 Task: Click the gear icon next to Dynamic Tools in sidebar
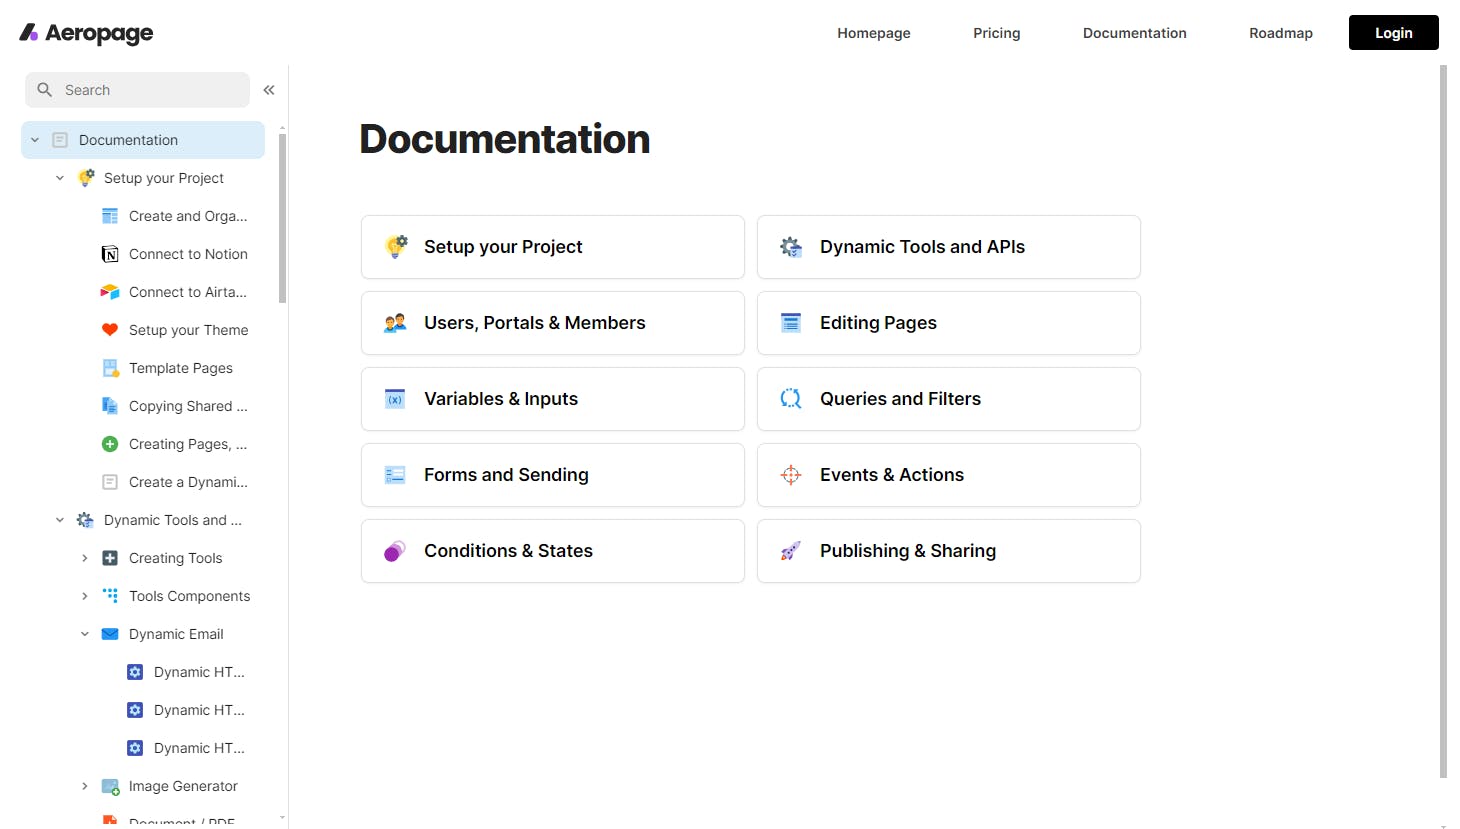[85, 520]
